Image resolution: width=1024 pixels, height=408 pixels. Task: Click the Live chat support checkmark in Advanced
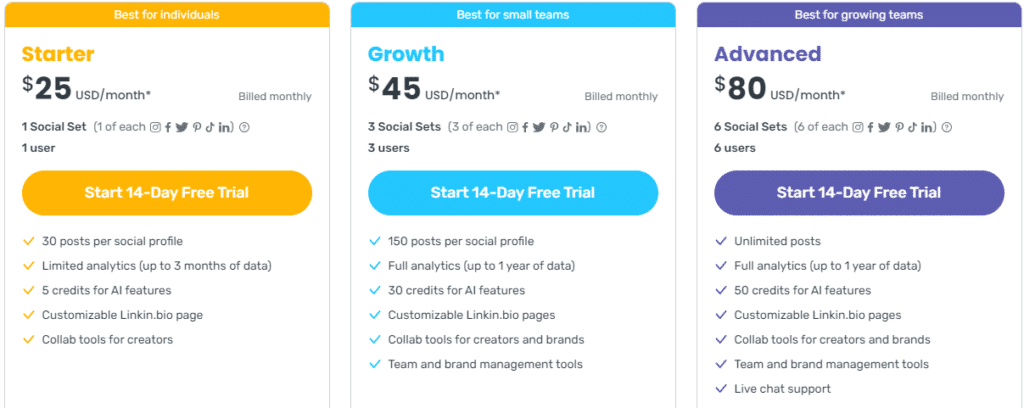pos(721,389)
